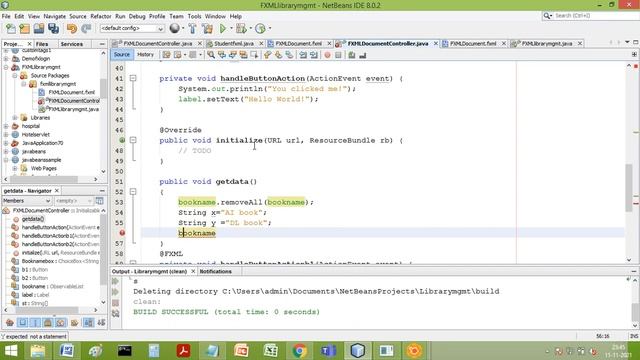Screen dimensions: 640x360
Task: Toggle sort by source in Navigator
Action: click(101, 323)
